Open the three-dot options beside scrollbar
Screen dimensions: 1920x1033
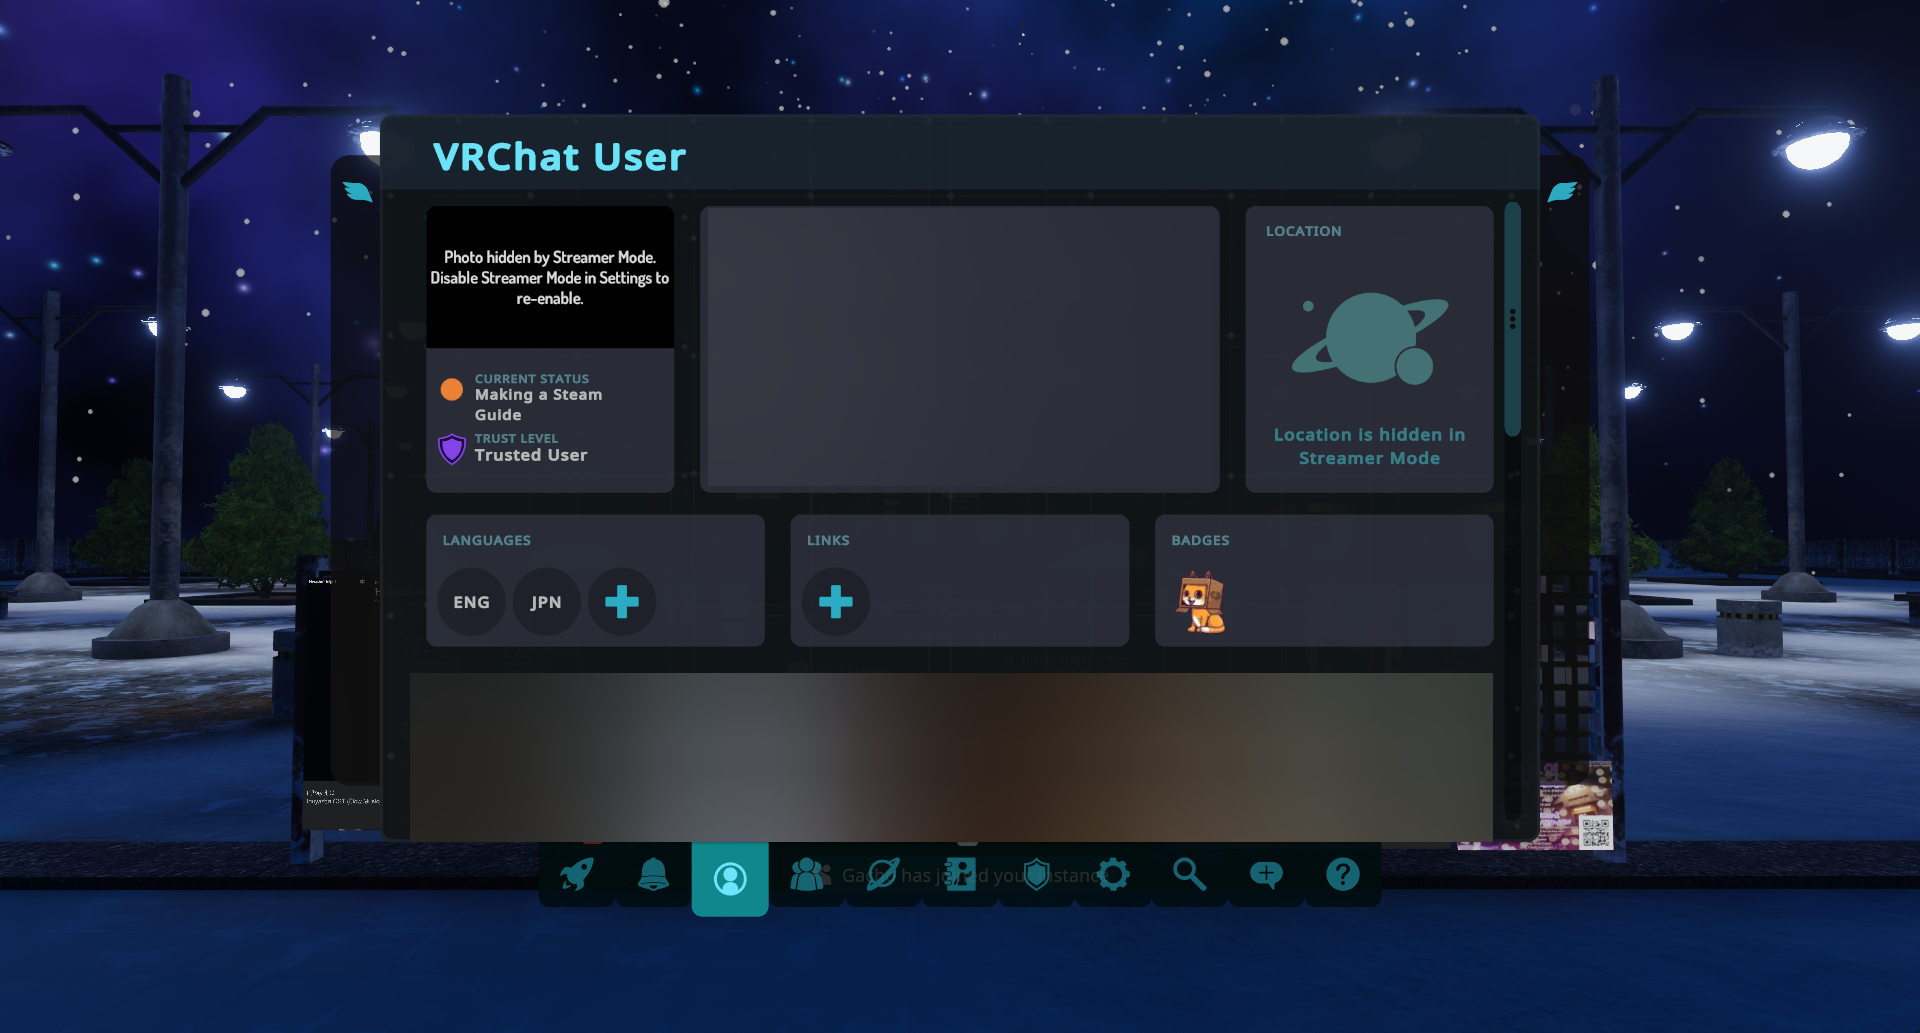click(x=1512, y=319)
